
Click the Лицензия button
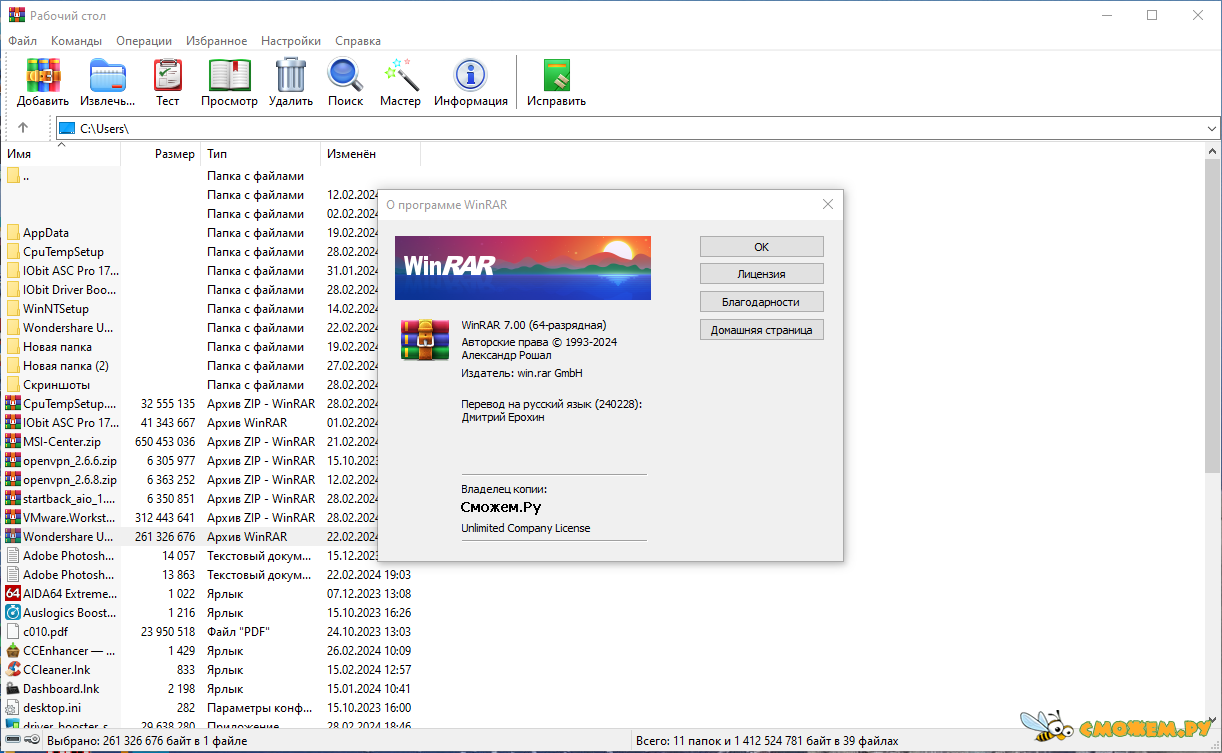pyautogui.click(x=762, y=274)
